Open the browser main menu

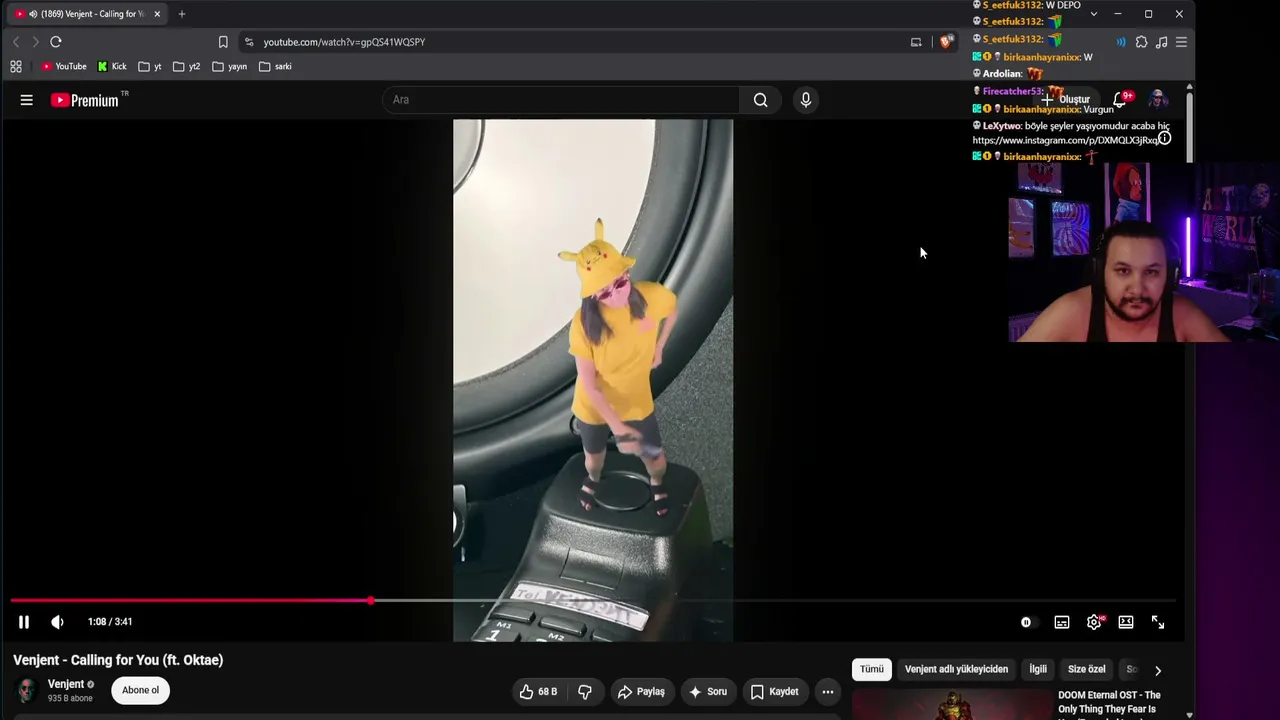(1181, 42)
